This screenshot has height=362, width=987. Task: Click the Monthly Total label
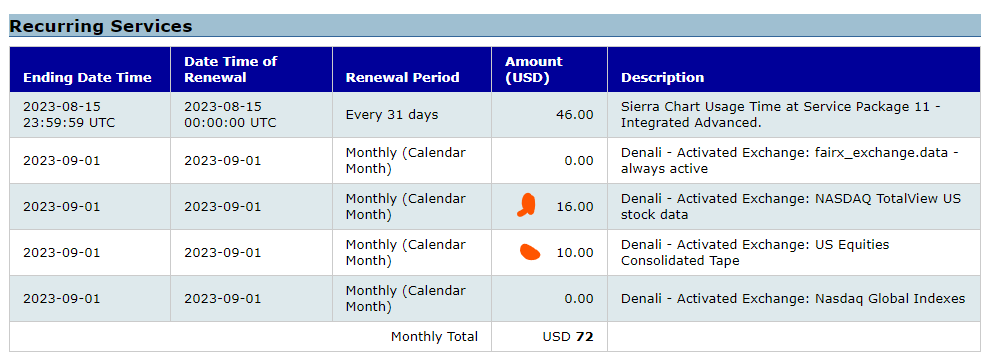tap(434, 337)
